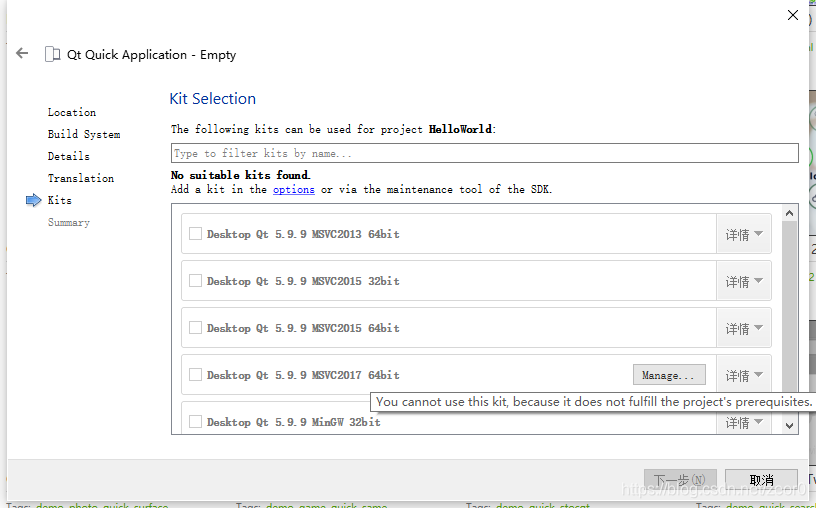Expand 详情 for MSVC2013 64bit kit
Viewport: 816px width, 508px height.
744,234
